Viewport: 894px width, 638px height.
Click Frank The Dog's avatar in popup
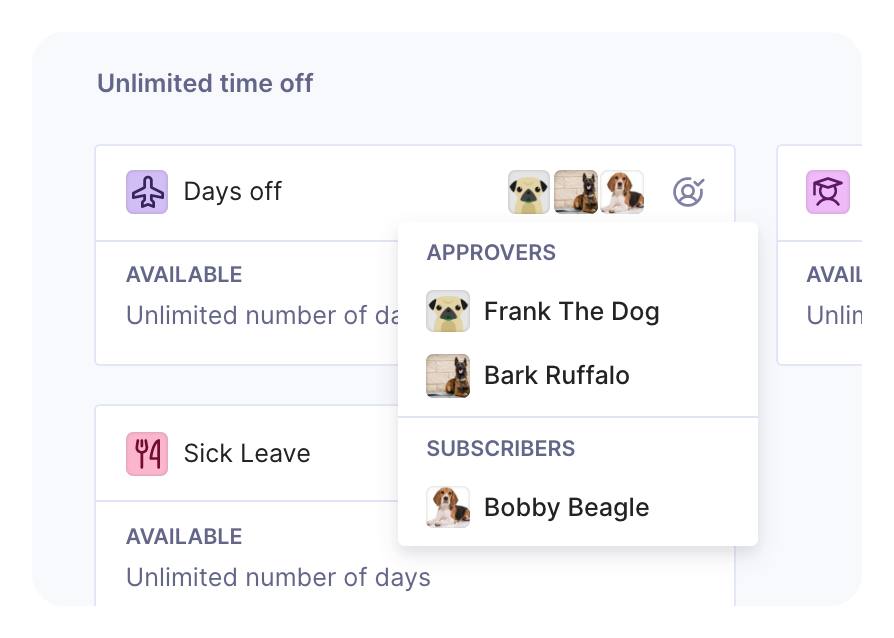coord(448,311)
